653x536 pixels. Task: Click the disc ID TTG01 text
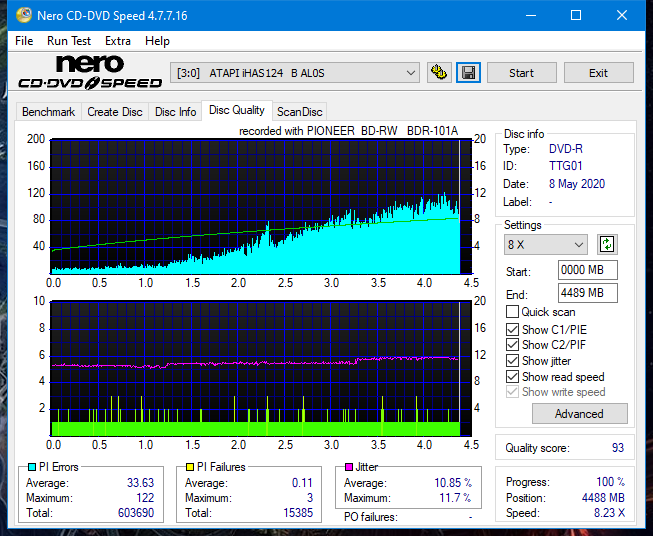coord(566,166)
